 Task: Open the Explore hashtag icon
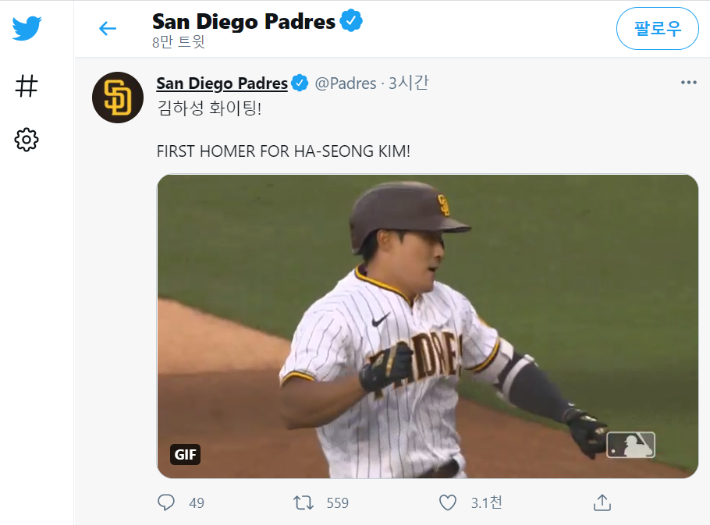pyautogui.click(x=27, y=86)
